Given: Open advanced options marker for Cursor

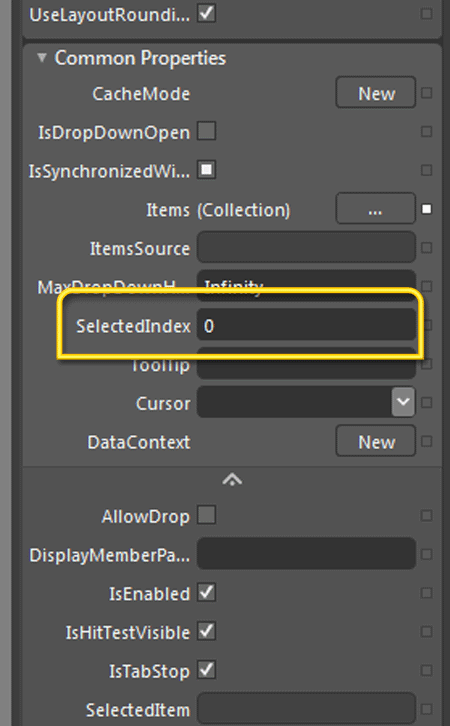Looking at the screenshot, I should click(x=426, y=402).
